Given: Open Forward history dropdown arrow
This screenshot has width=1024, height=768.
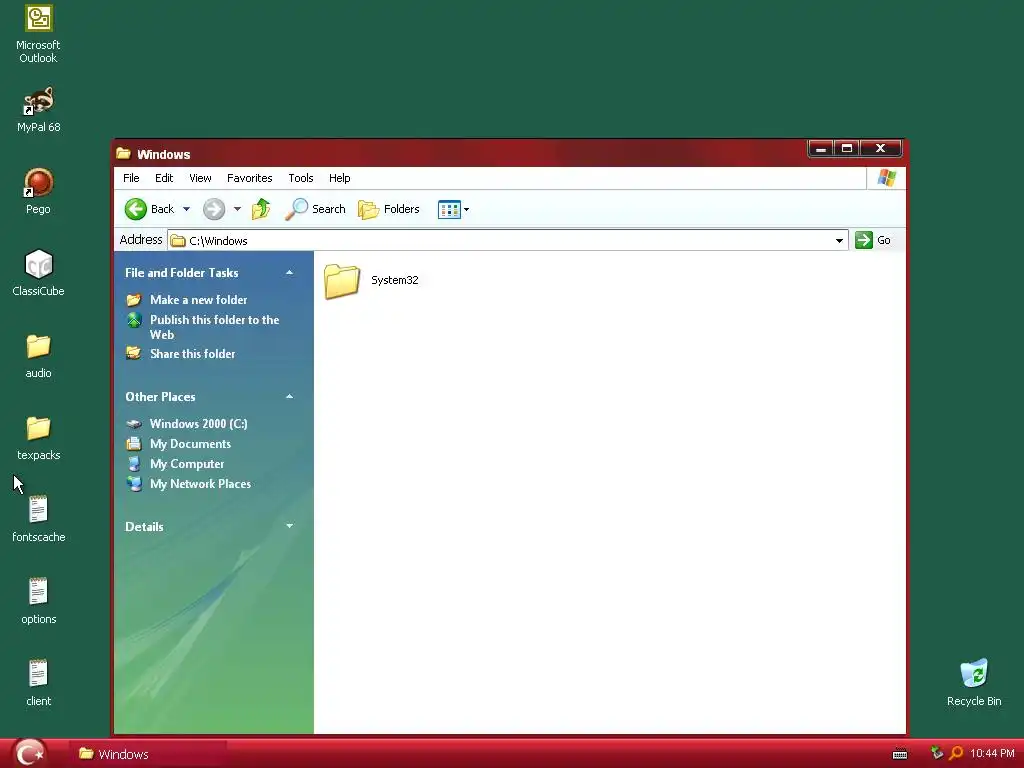Looking at the screenshot, I should [x=237, y=209].
